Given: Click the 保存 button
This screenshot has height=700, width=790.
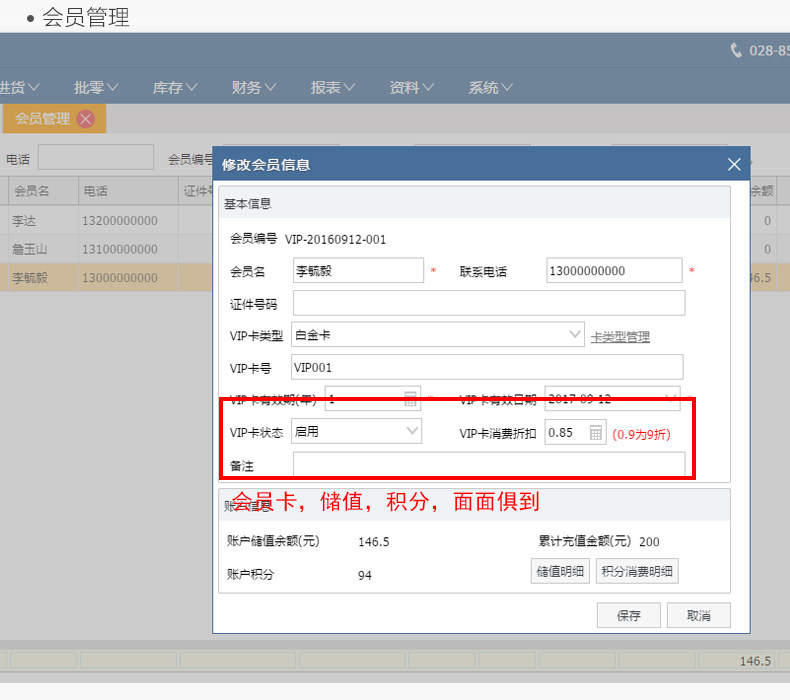Looking at the screenshot, I should [x=628, y=615].
